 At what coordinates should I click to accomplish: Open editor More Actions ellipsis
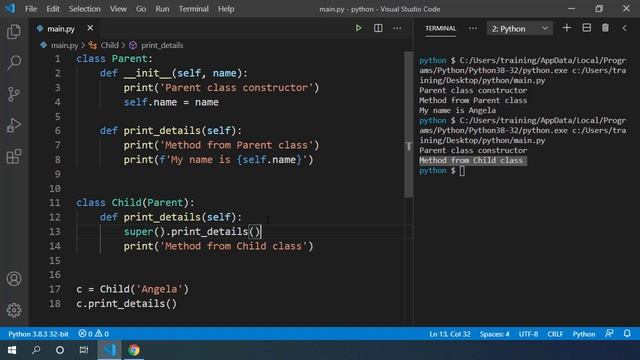coord(397,28)
